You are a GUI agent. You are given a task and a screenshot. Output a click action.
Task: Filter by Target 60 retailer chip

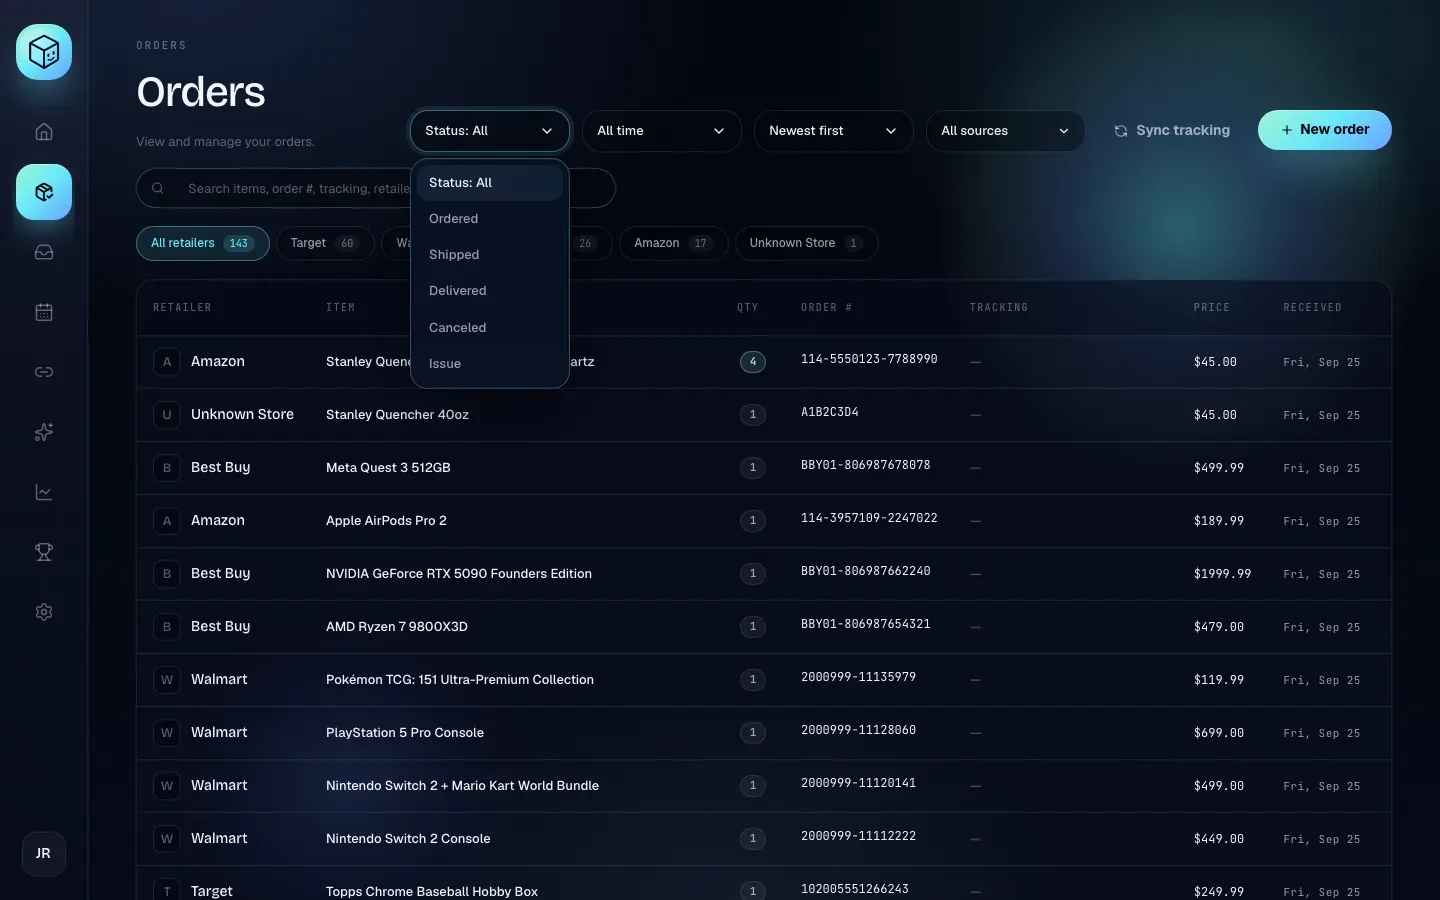[325, 243]
